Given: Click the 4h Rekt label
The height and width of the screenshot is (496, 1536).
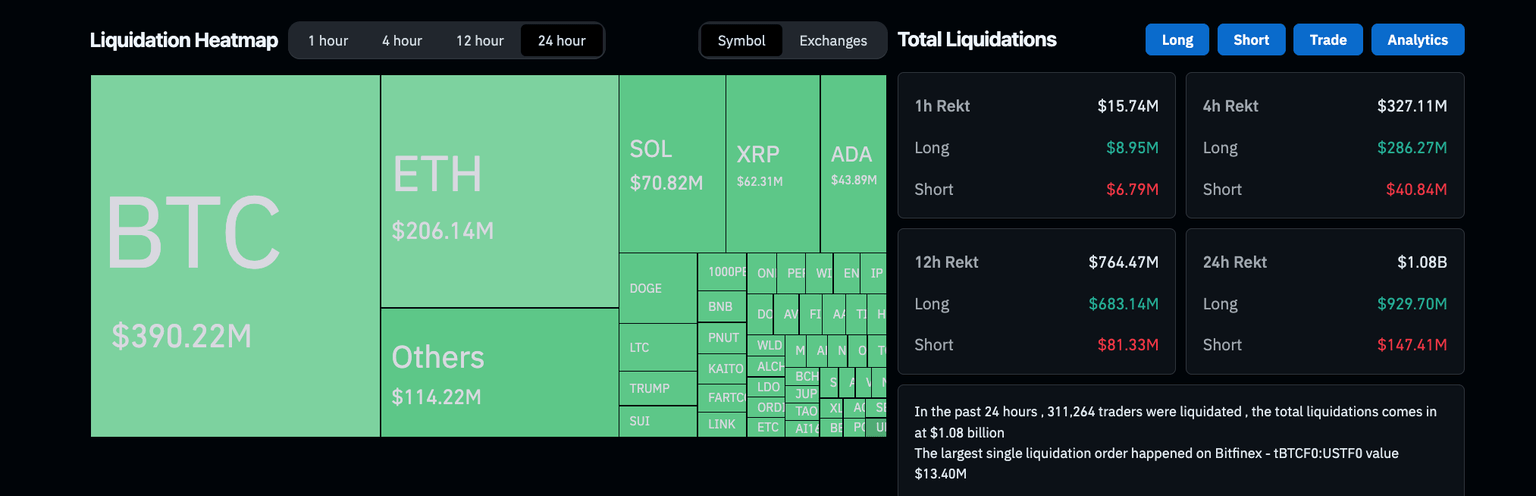Looking at the screenshot, I should click(x=1230, y=106).
